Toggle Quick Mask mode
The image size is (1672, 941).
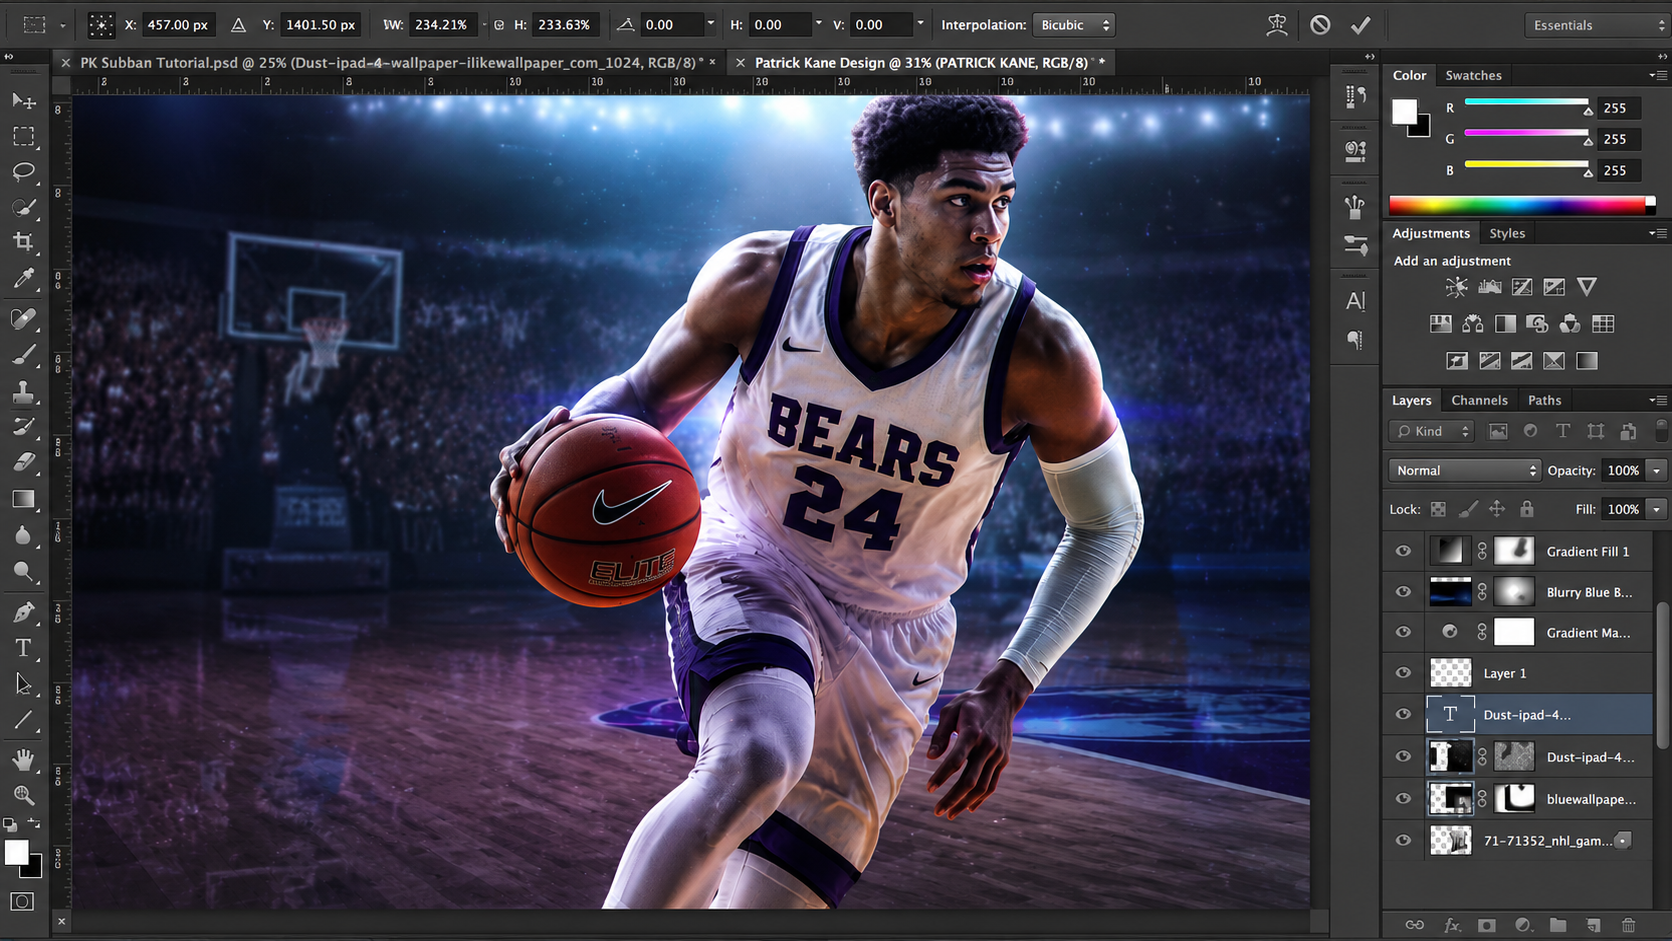(x=22, y=901)
